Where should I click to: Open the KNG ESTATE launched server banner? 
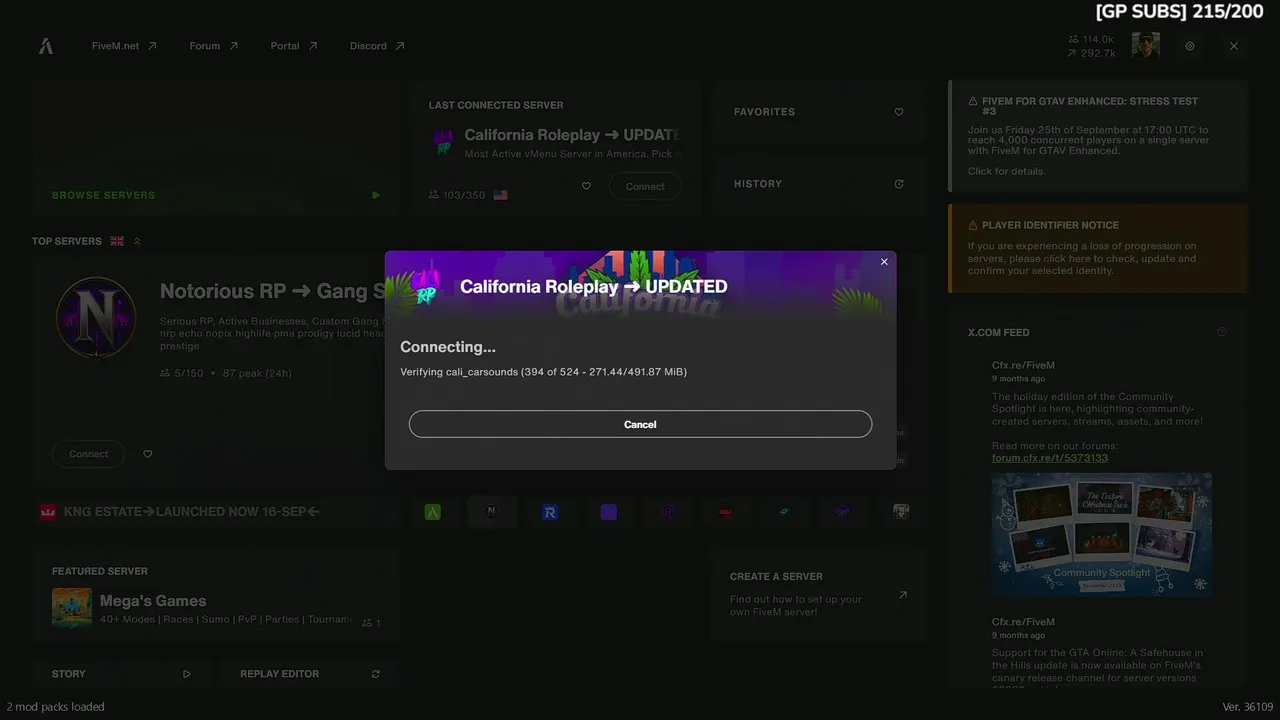click(x=216, y=512)
